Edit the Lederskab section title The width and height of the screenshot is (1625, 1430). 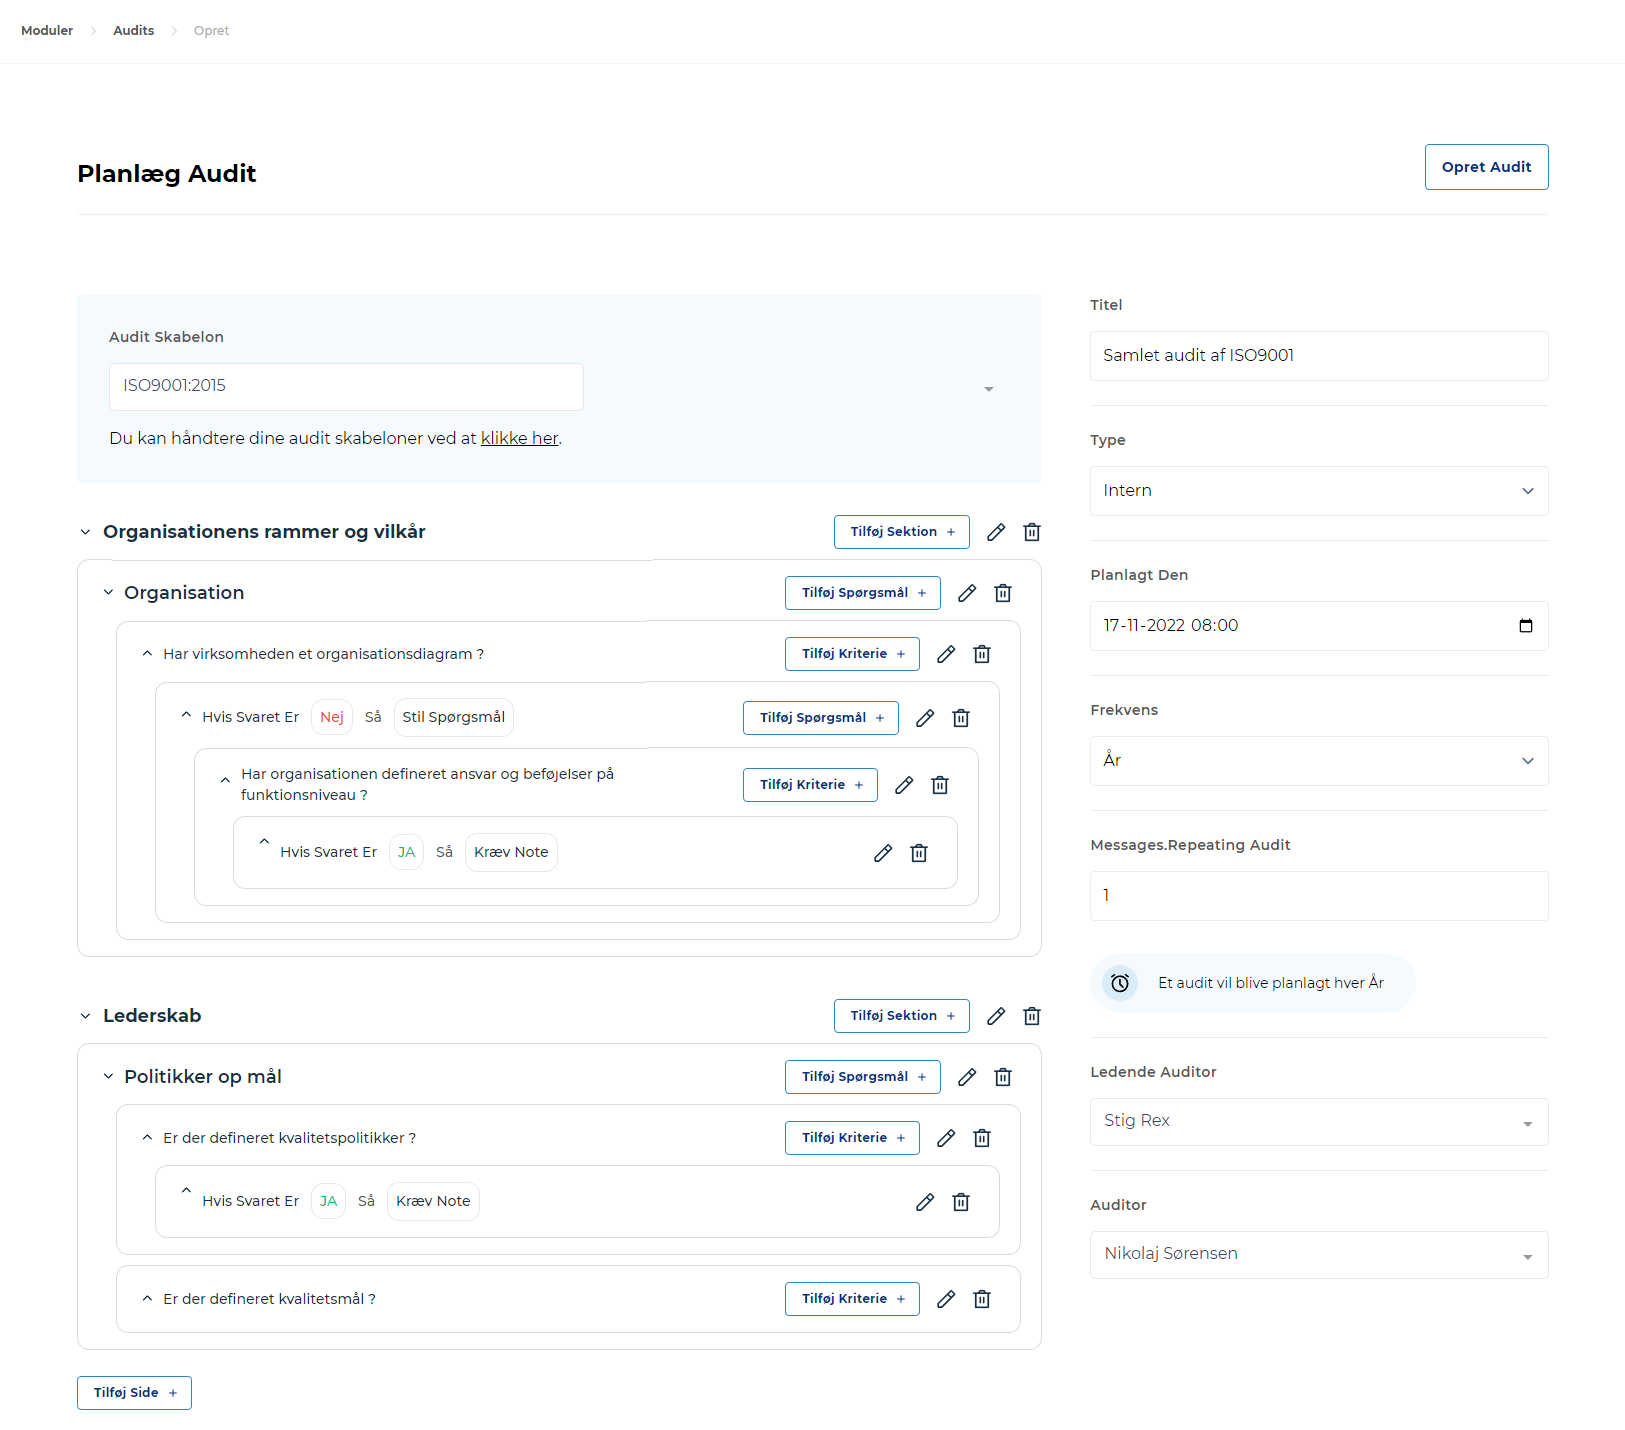coord(996,1015)
